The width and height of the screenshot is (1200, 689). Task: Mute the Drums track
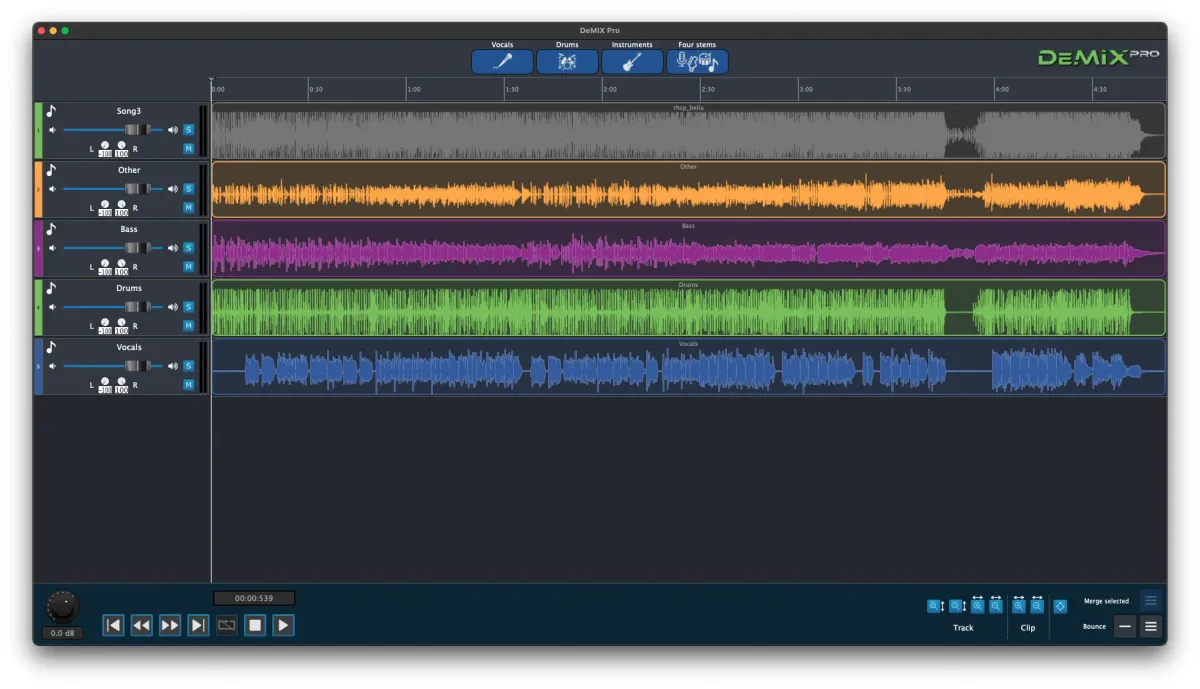coord(188,326)
